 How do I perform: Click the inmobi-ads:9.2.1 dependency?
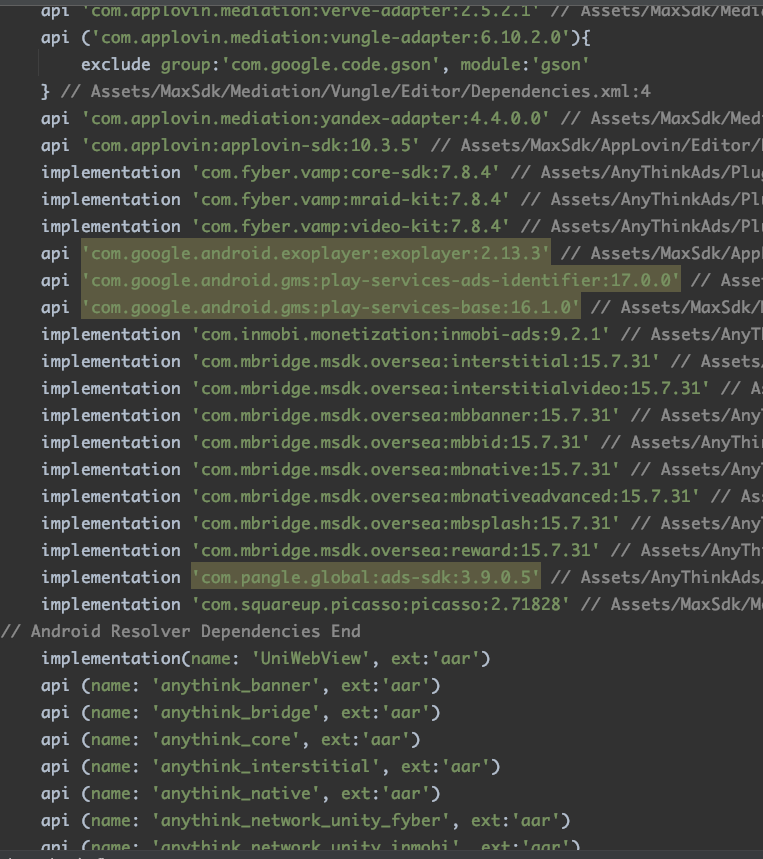(400, 334)
